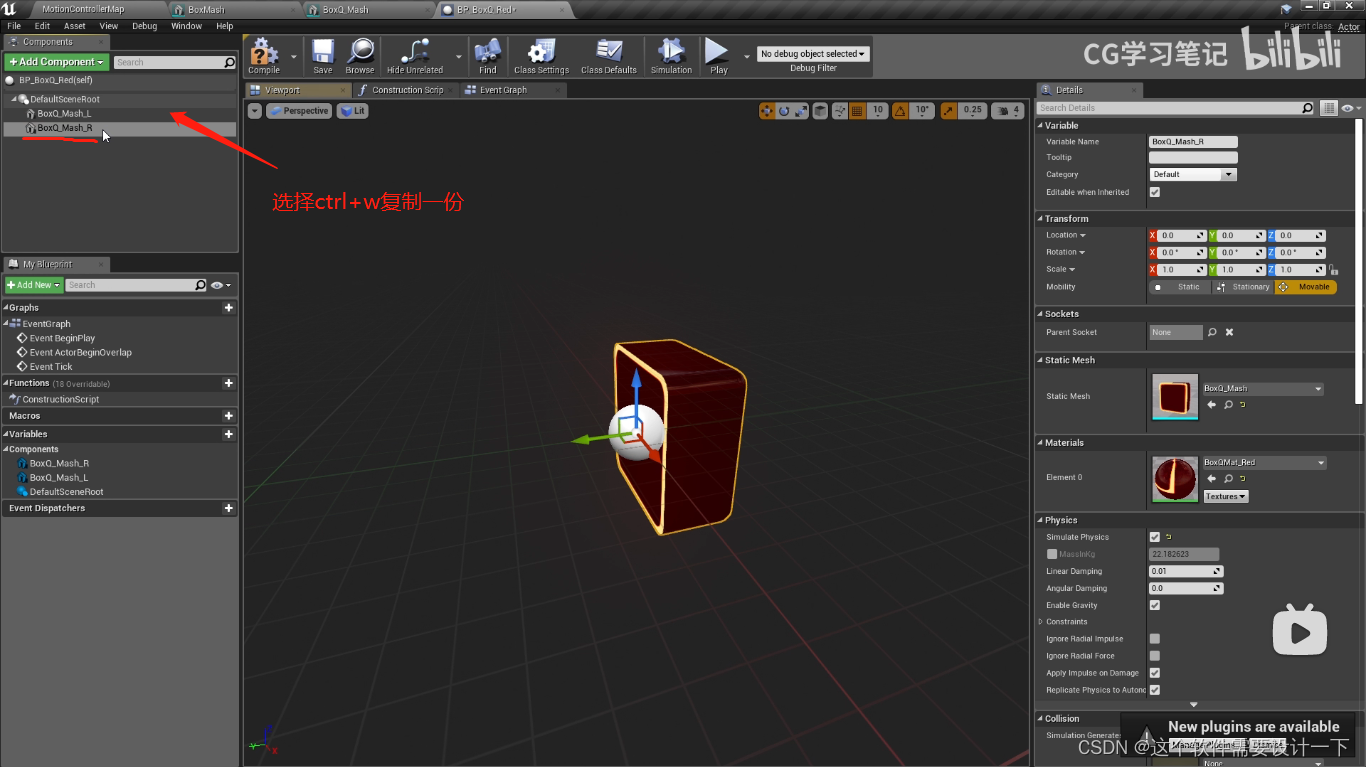Toggle Apply Impulse on Damage checkbox
The width and height of the screenshot is (1366, 767).
[x=1155, y=673]
